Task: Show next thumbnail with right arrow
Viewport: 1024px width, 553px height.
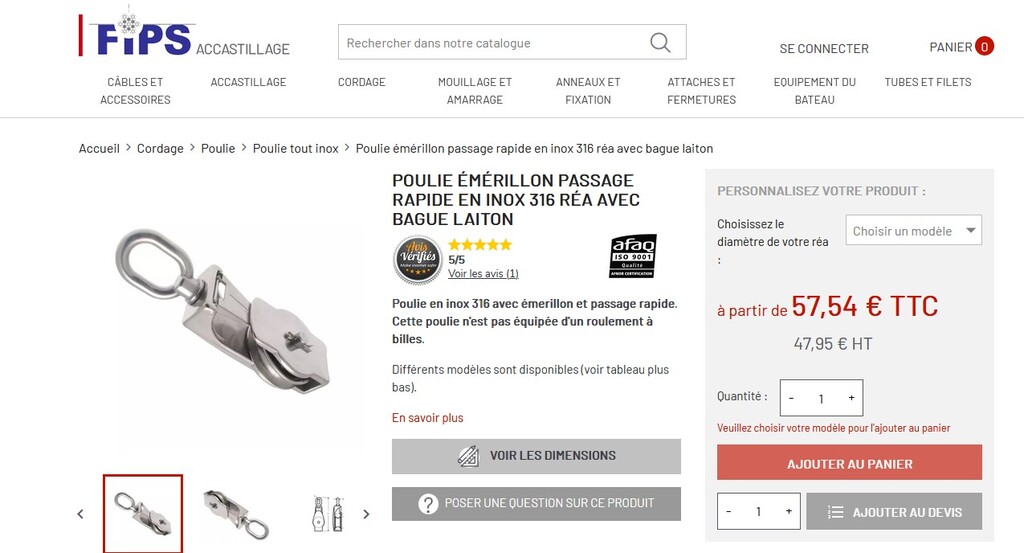Action: tap(366, 514)
